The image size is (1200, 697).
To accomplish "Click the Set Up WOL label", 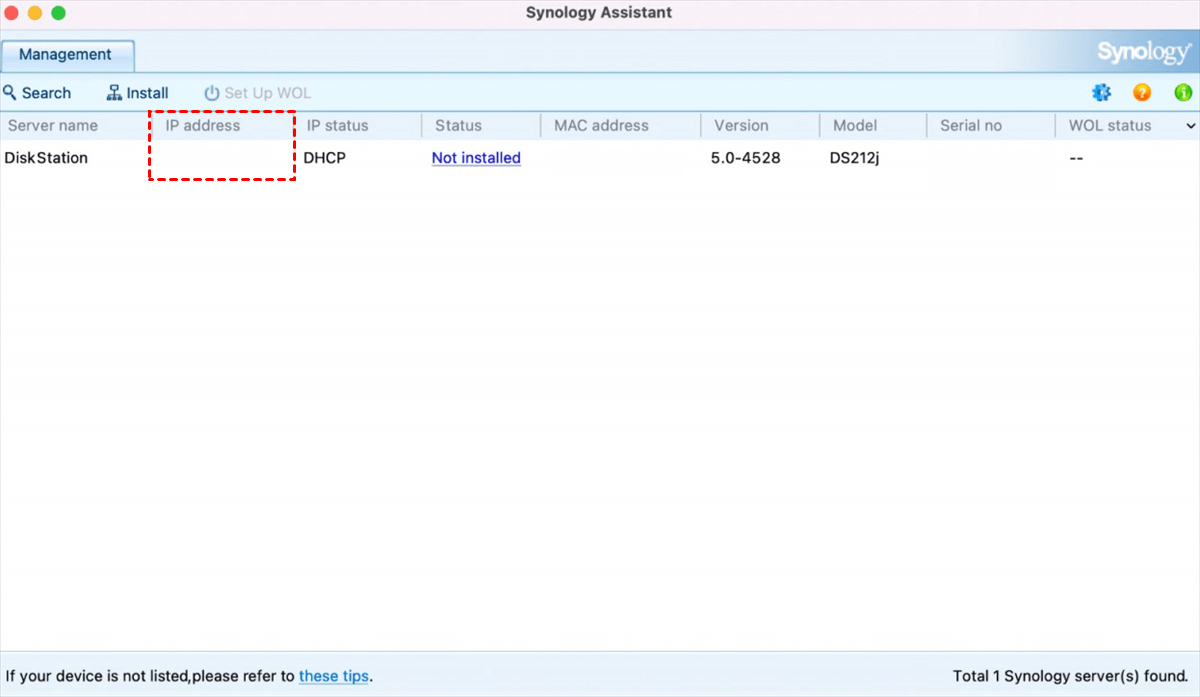I will 267,93.
